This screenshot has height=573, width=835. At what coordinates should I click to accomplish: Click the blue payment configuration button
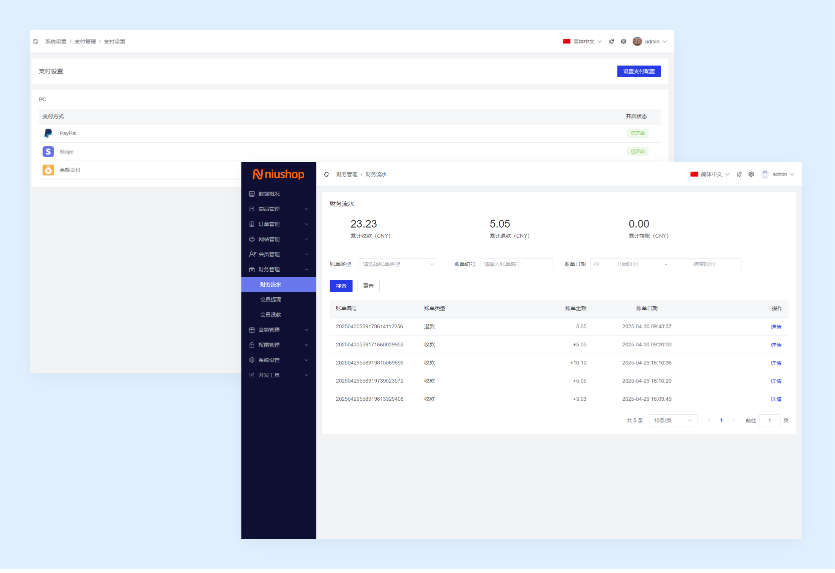pos(638,71)
